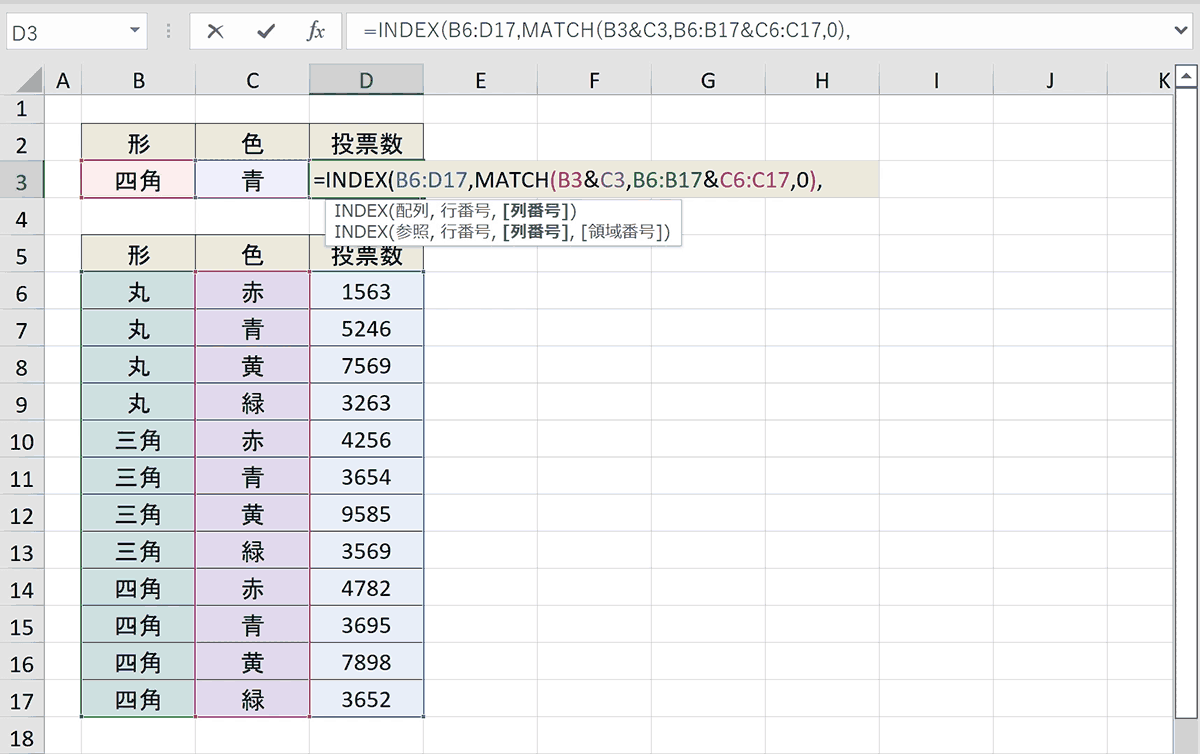Viewport: 1200px width, 754px height.
Task: Select column J header
Action: (1050, 80)
